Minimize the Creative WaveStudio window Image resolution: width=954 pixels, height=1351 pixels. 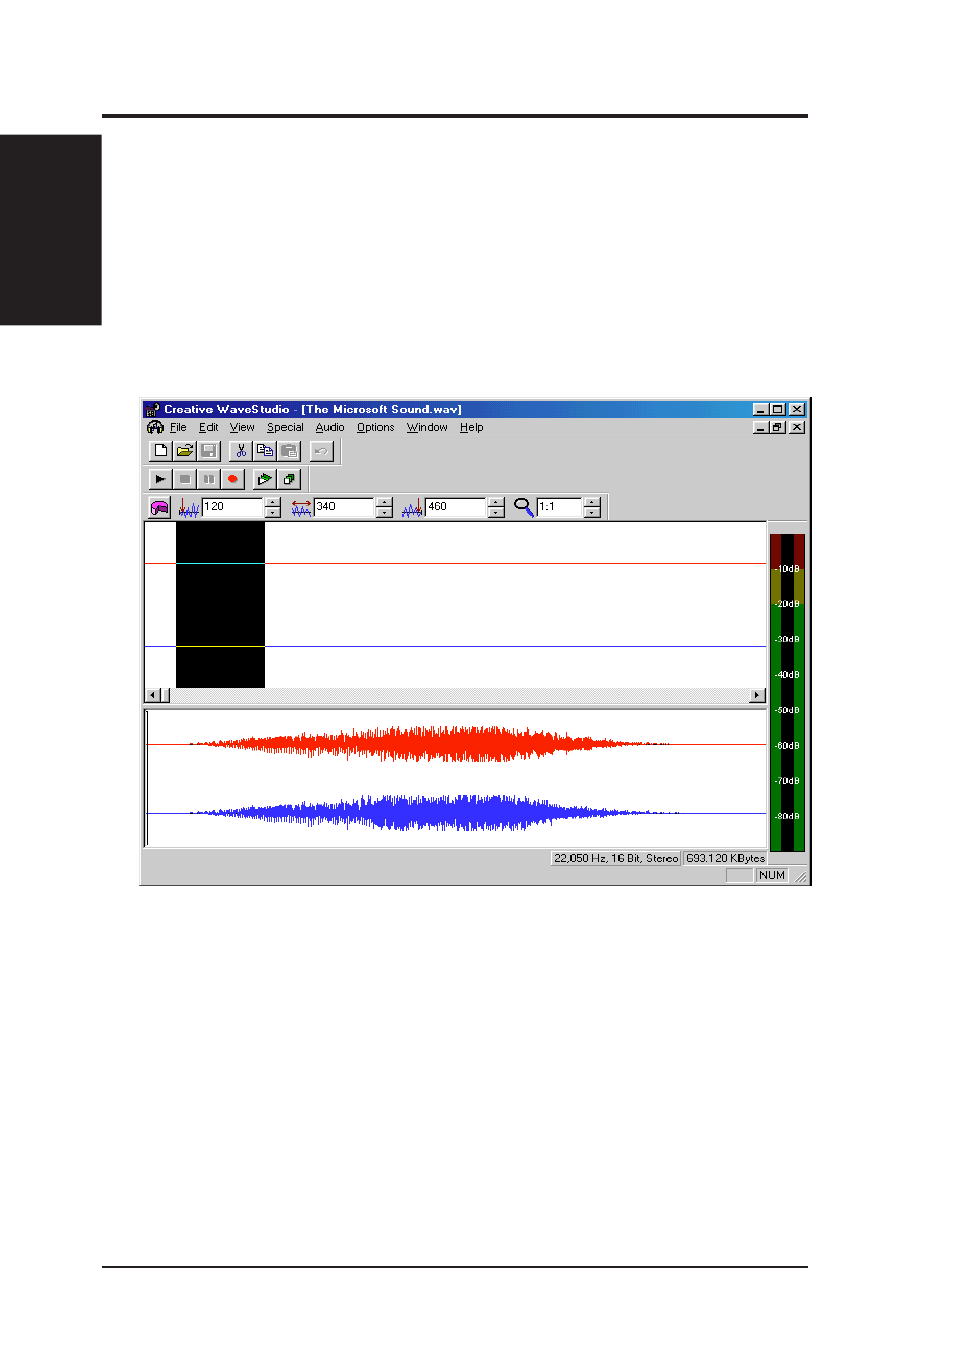point(760,409)
